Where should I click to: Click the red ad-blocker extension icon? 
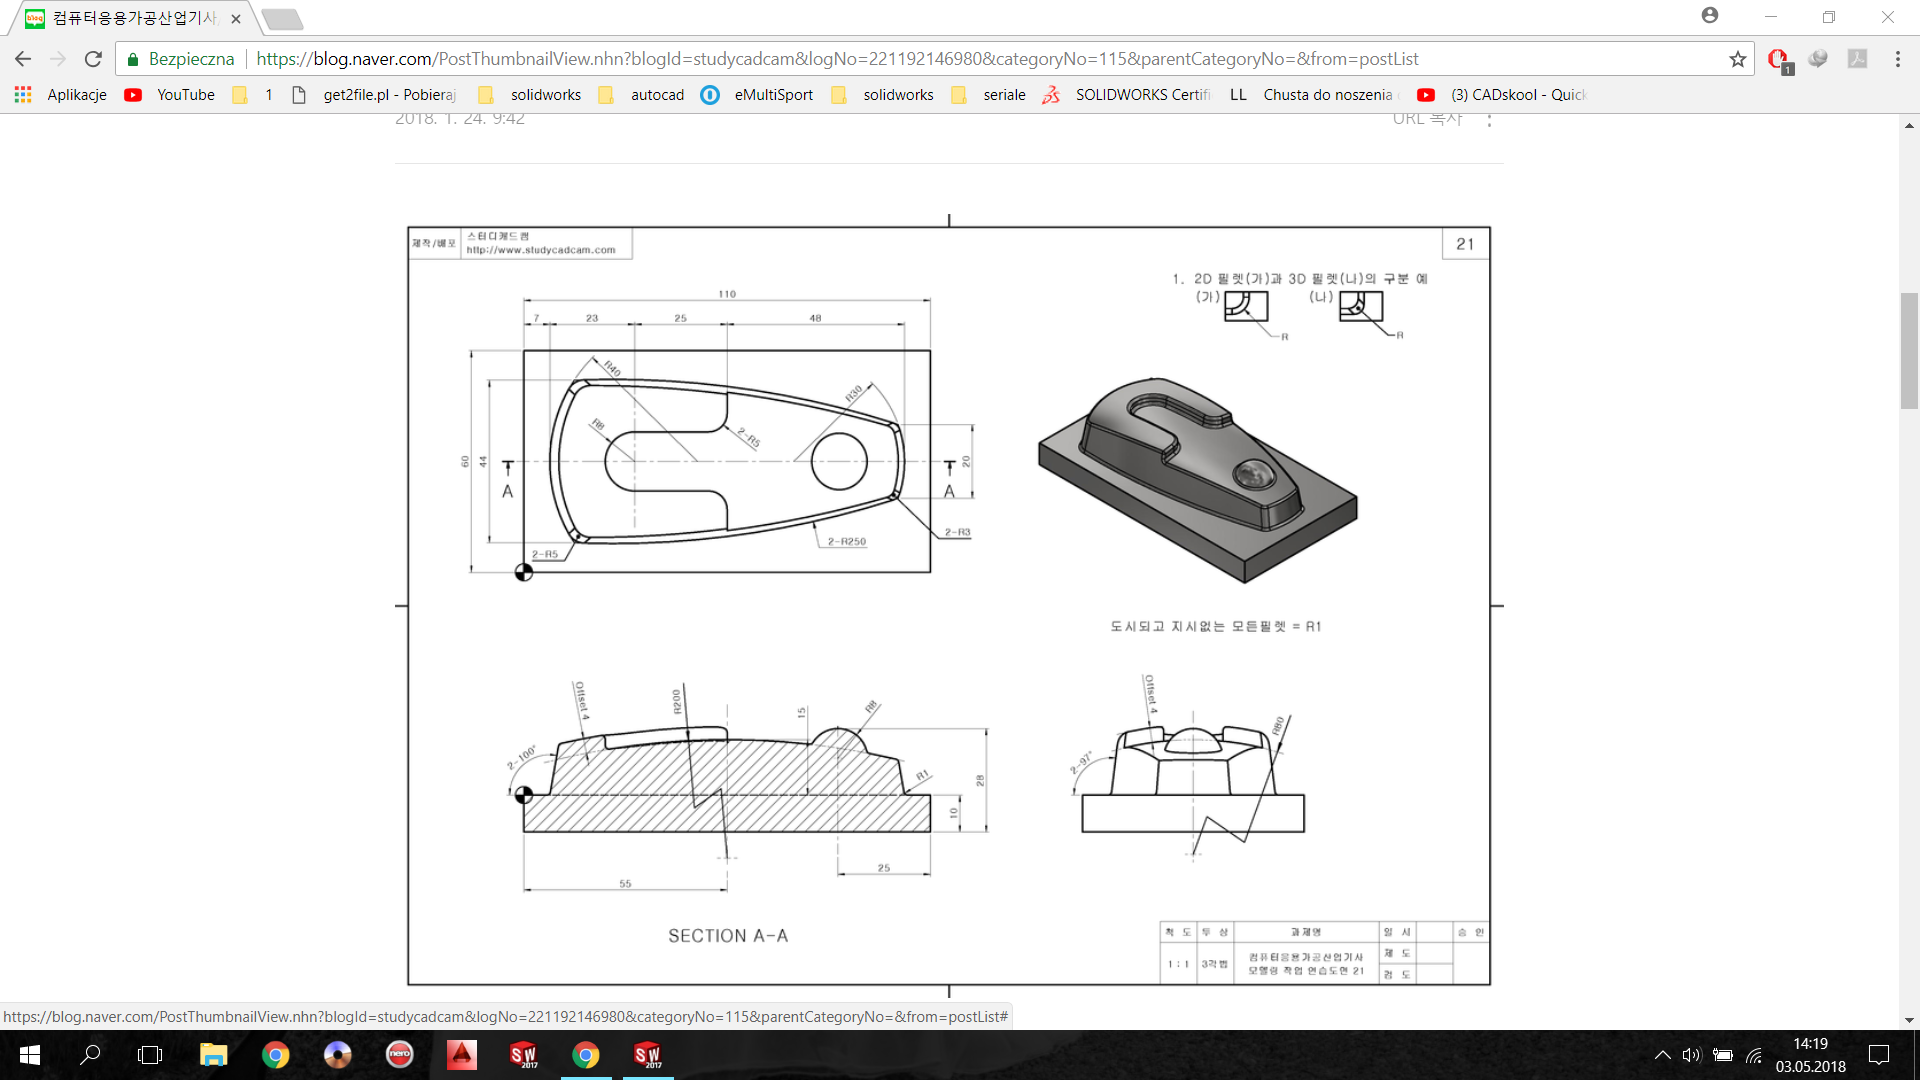coord(1779,60)
